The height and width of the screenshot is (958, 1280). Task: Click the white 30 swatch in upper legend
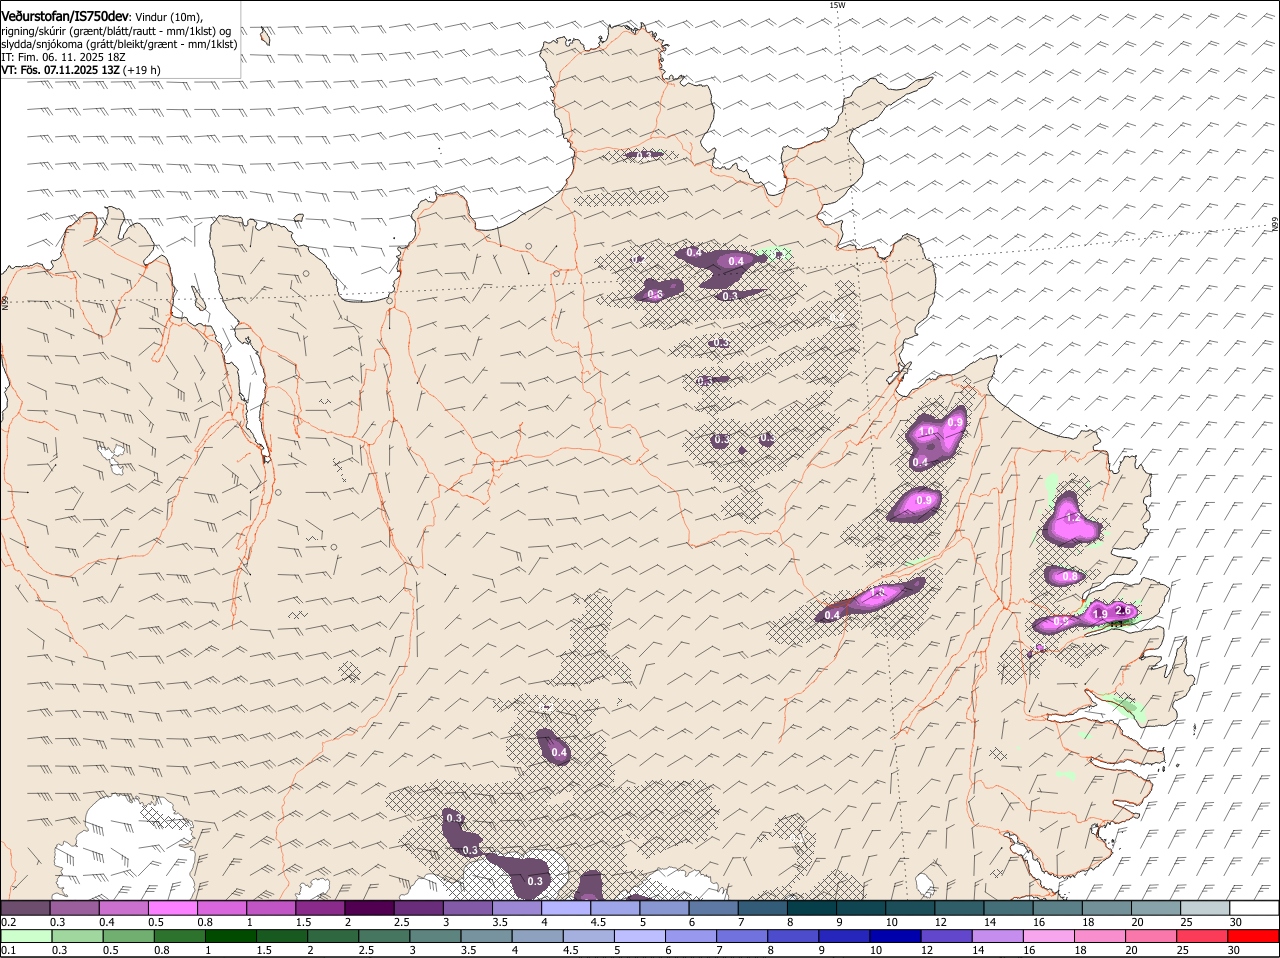pyautogui.click(x=1254, y=907)
